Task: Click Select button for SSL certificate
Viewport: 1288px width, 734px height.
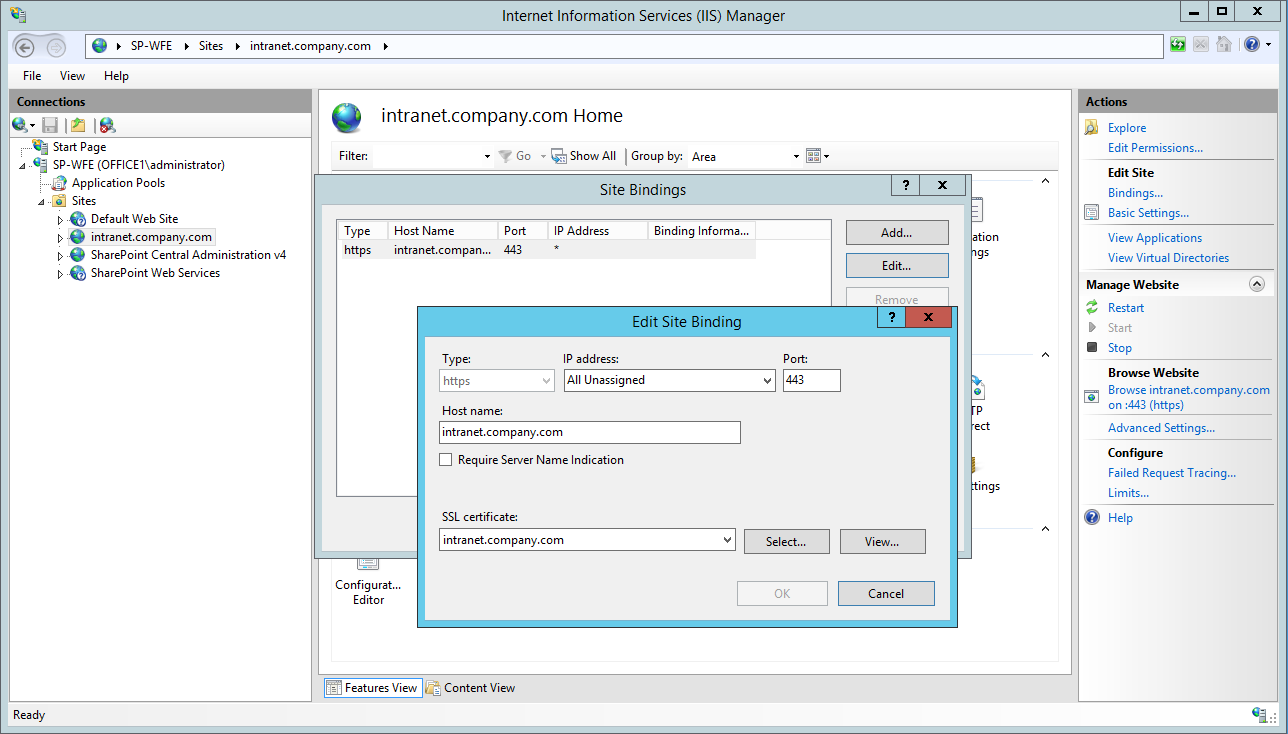Action: click(786, 541)
